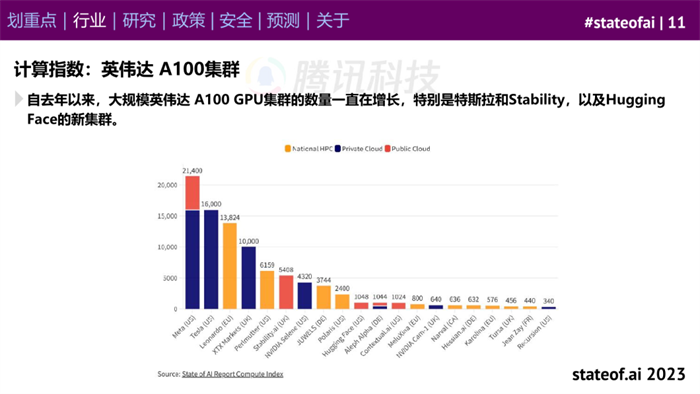
Task: Select the NVIDIA Selene 4320 bar
Action: (x=305, y=295)
